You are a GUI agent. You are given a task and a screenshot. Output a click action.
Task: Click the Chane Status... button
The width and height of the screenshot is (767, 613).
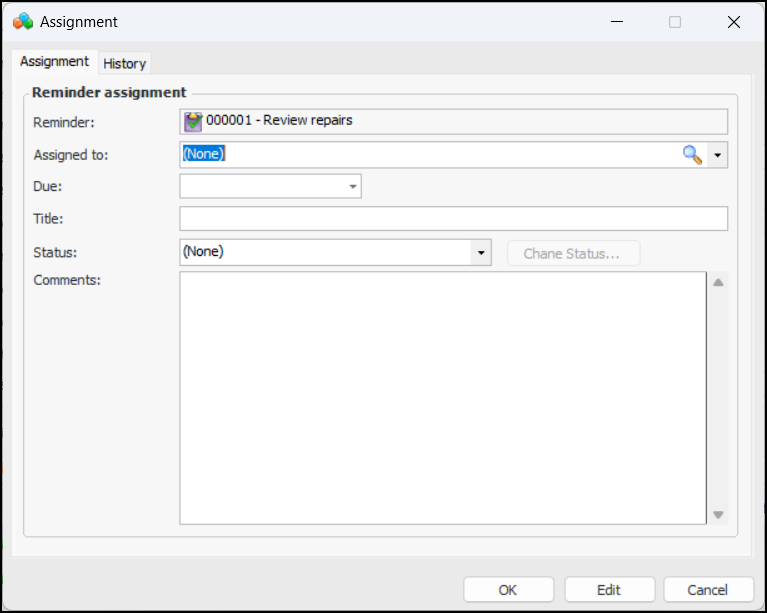pos(573,253)
